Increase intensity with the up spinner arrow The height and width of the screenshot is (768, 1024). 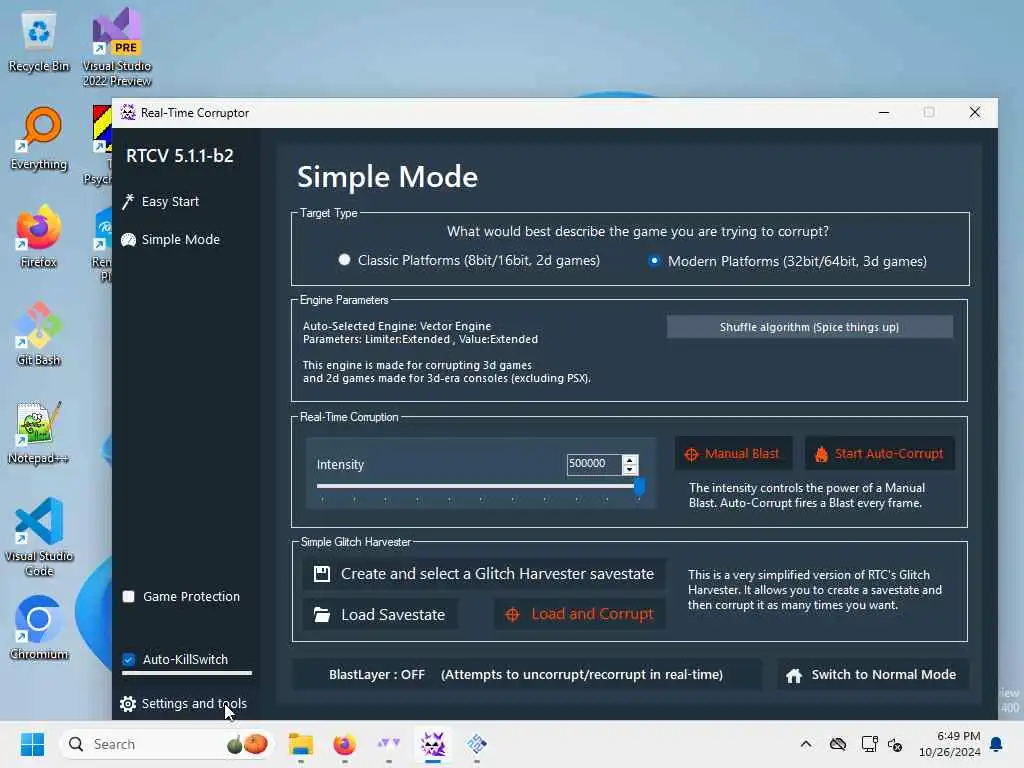tap(630, 459)
